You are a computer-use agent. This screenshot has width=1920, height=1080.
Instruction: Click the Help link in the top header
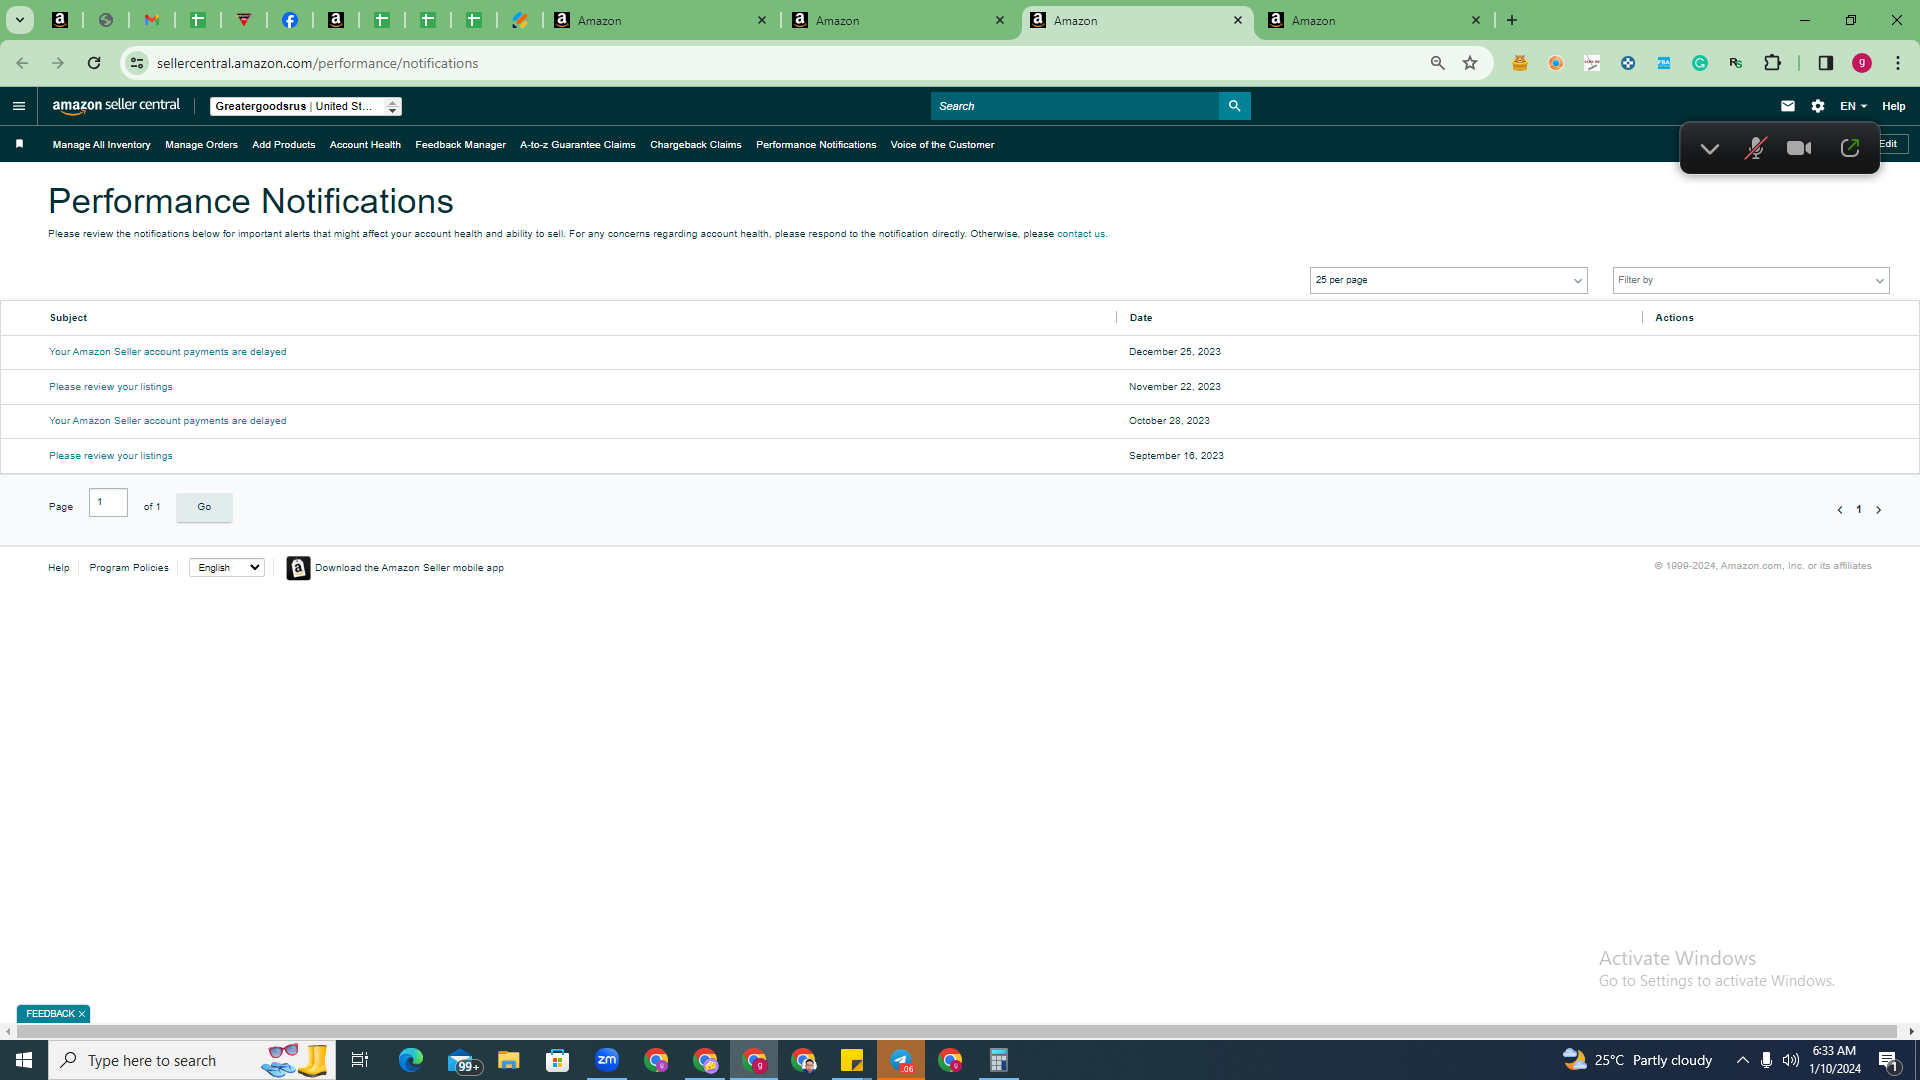pos(1893,106)
